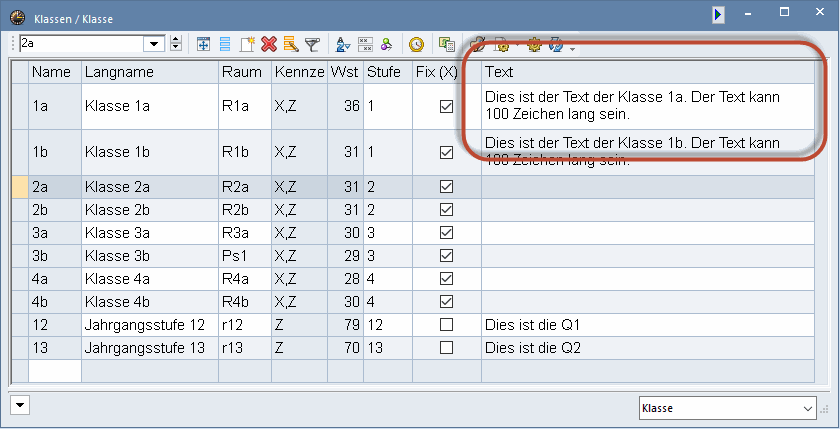Select text cell 'Dies ist die Q1'

click(648, 325)
